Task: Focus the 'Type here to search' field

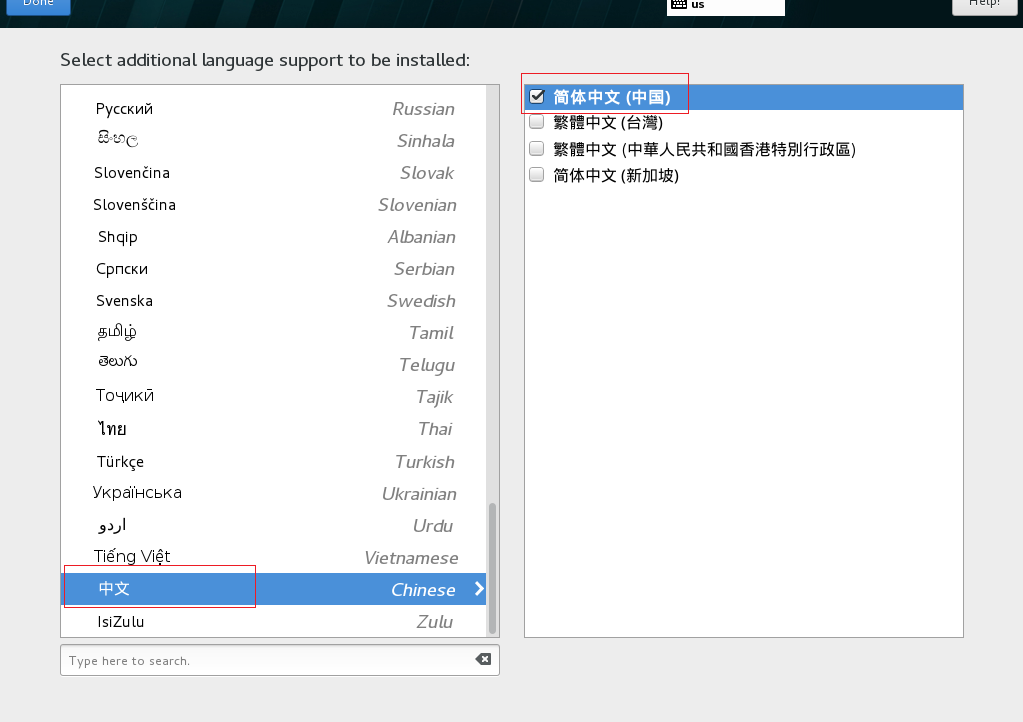Action: pos(280,660)
